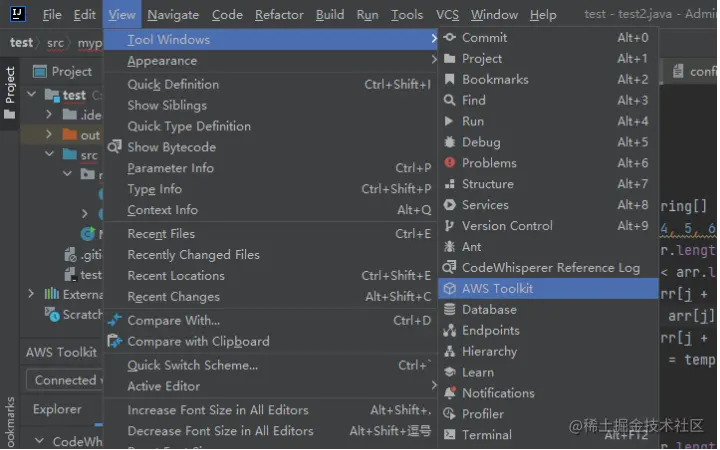720x450 pixels.
Task: Expand the .idea folder node
Action: coord(49,114)
